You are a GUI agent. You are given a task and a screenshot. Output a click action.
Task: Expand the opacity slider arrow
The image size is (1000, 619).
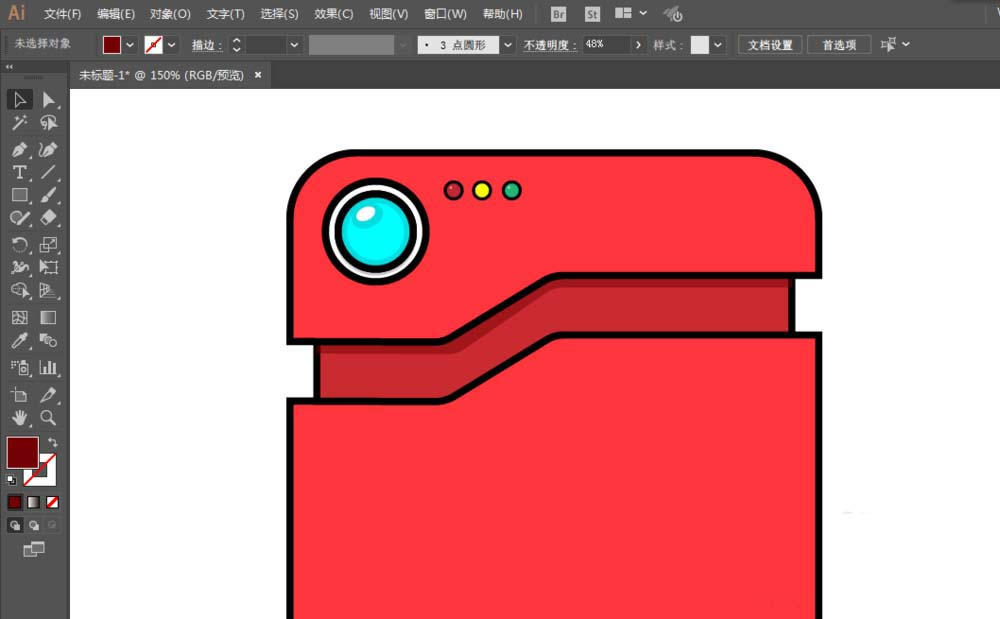coord(638,45)
